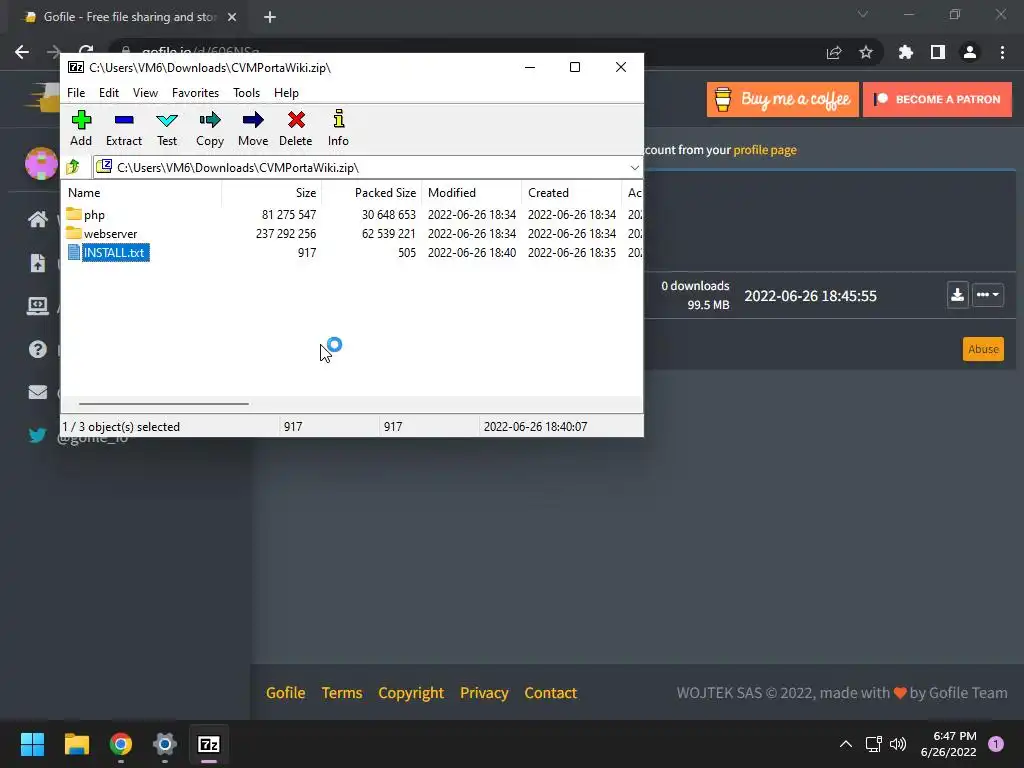Open the Windows Start menu
This screenshot has height=768, width=1024.
point(32,744)
